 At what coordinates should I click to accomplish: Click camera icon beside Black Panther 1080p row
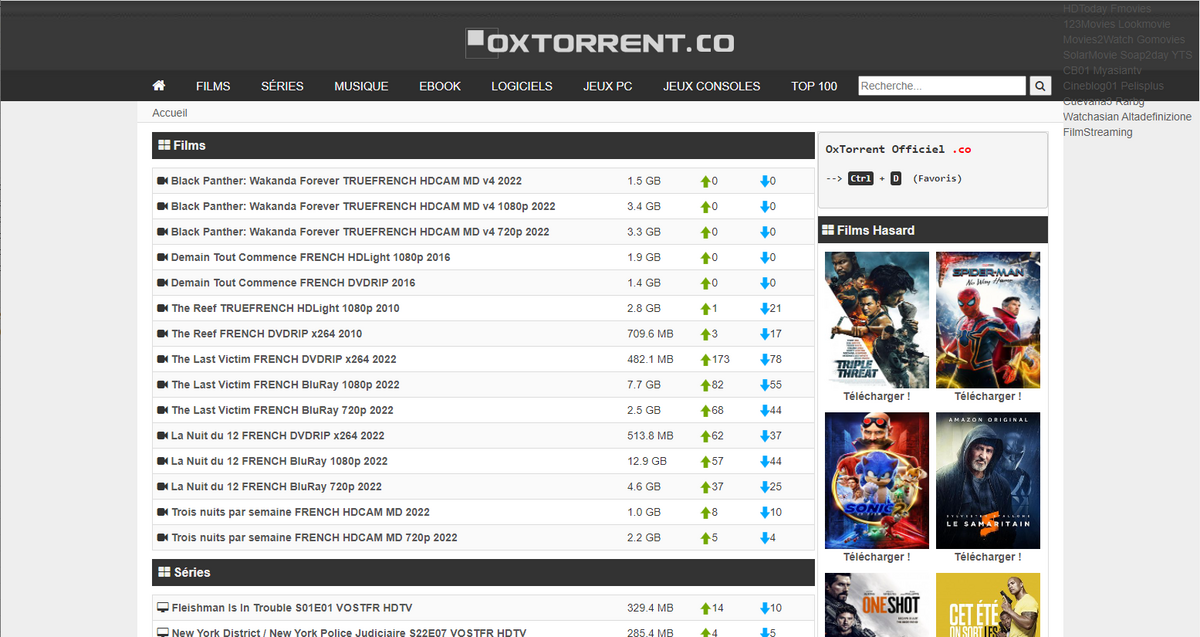(163, 206)
